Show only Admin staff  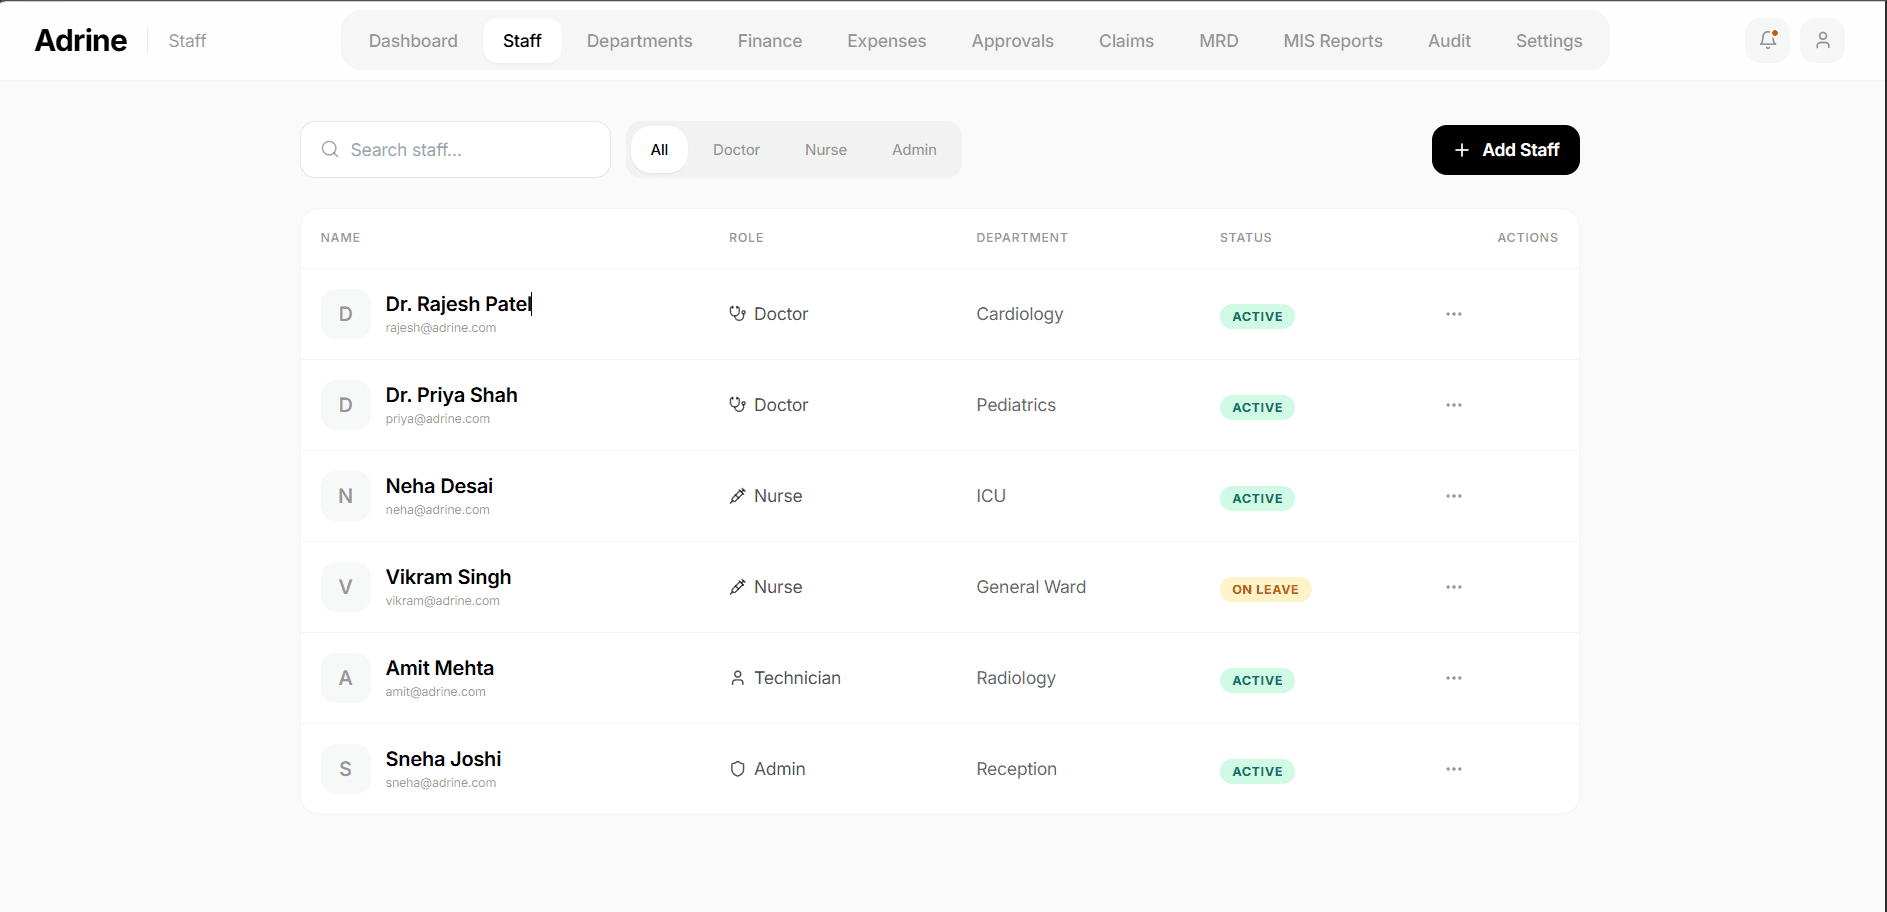pos(914,150)
